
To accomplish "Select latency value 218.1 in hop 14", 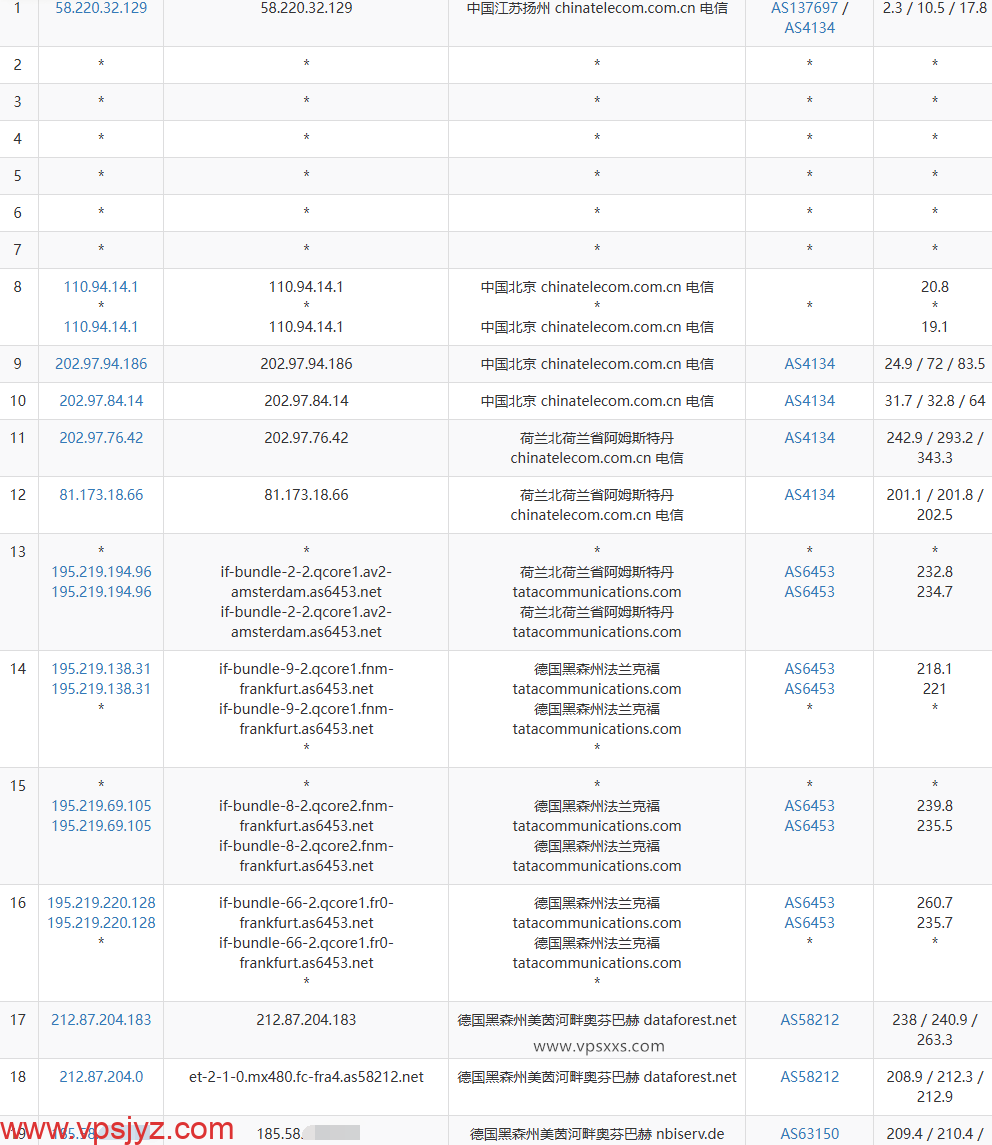I will 934,669.
